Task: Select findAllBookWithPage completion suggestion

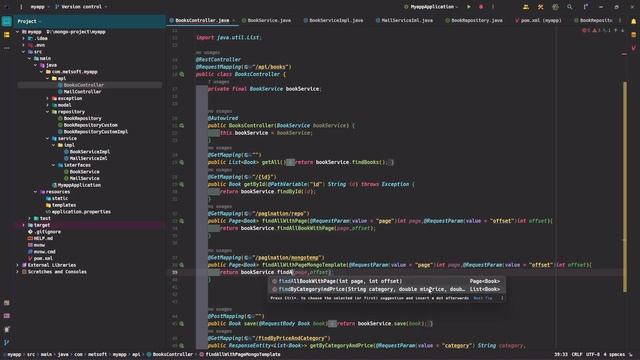Action: 386,281
